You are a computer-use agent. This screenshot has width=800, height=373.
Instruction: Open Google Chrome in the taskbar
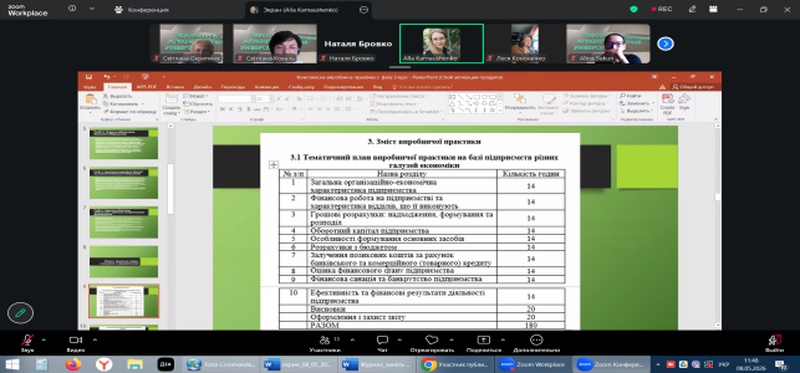click(x=455, y=365)
